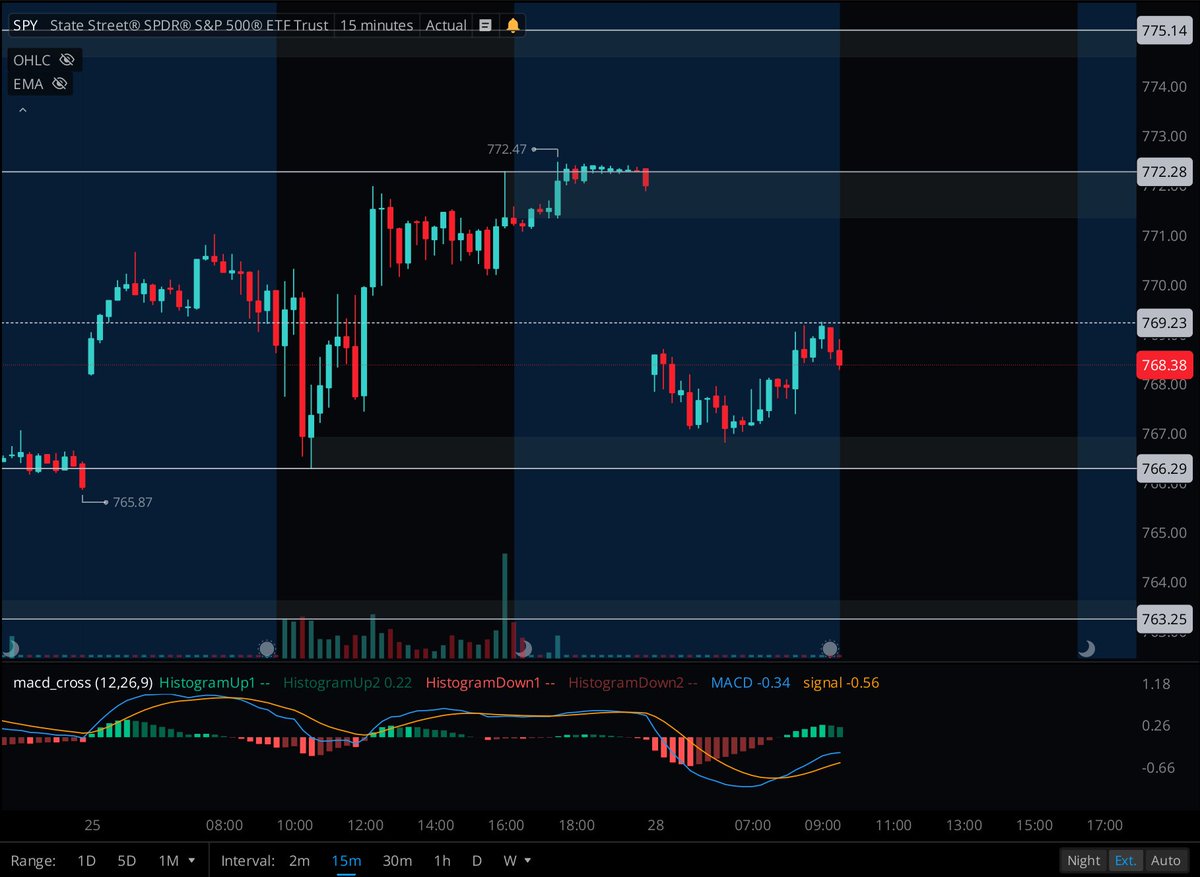The height and width of the screenshot is (877, 1200).
Task: Click the 12:00 time axis label
Action: point(366,825)
